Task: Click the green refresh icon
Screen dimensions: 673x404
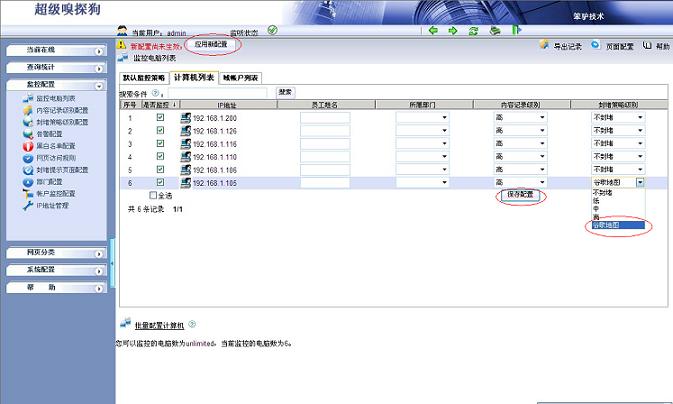Action: (473, 31)
